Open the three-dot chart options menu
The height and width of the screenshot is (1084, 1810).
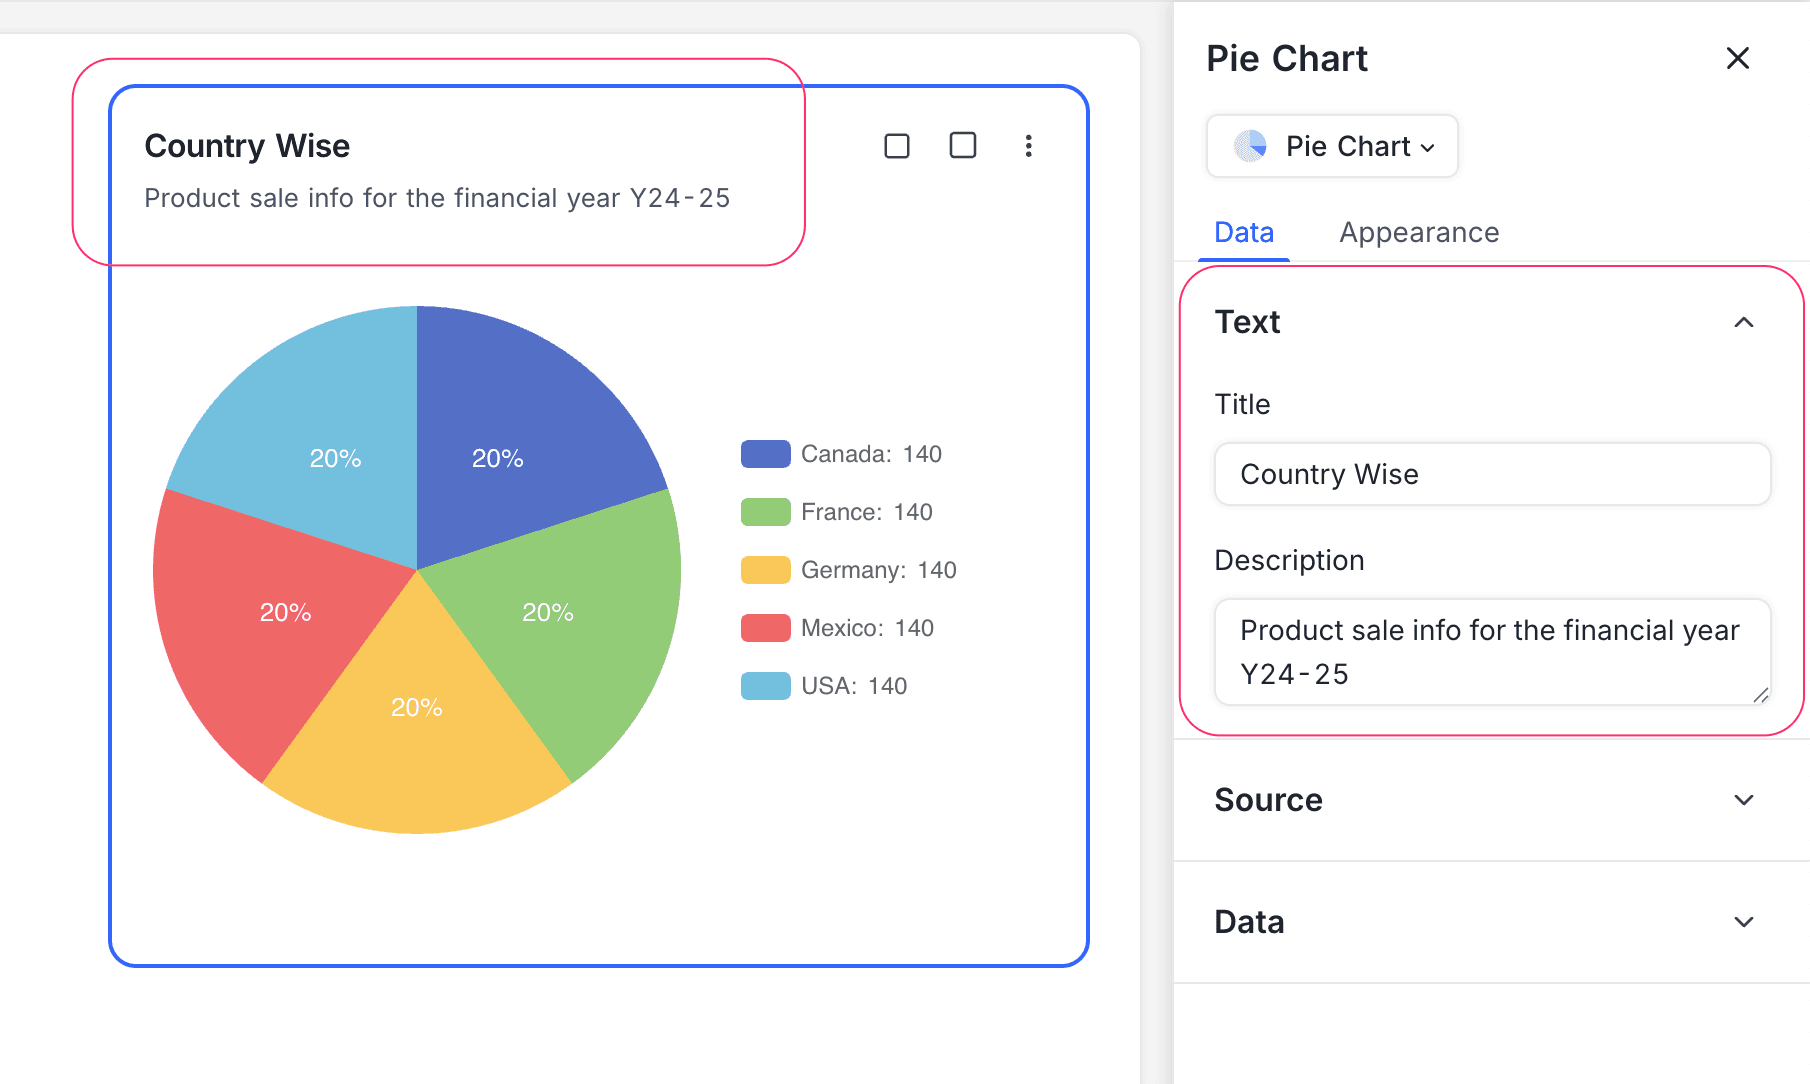(x=1028, y=146)
